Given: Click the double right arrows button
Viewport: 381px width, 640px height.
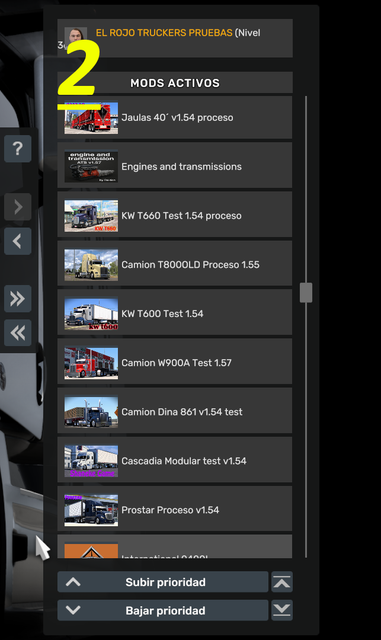Looking at the screenshot, I should tap(18, 299).
